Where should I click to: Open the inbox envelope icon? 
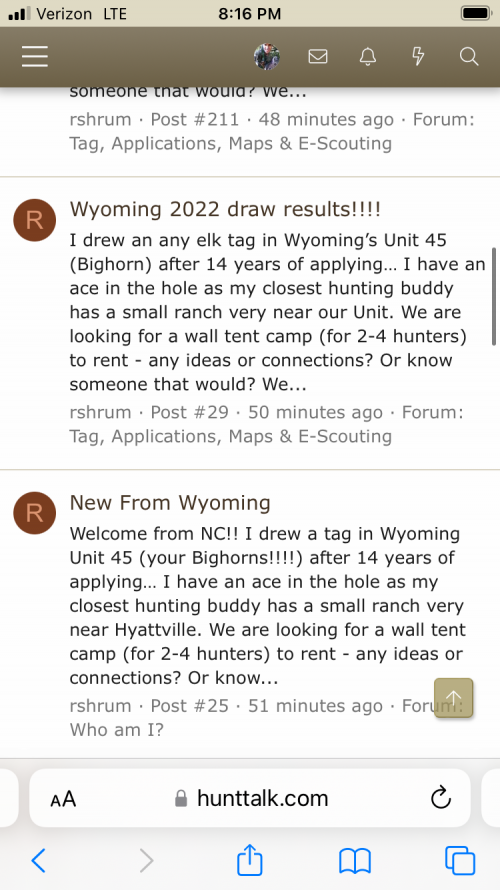tap(318, 56)
